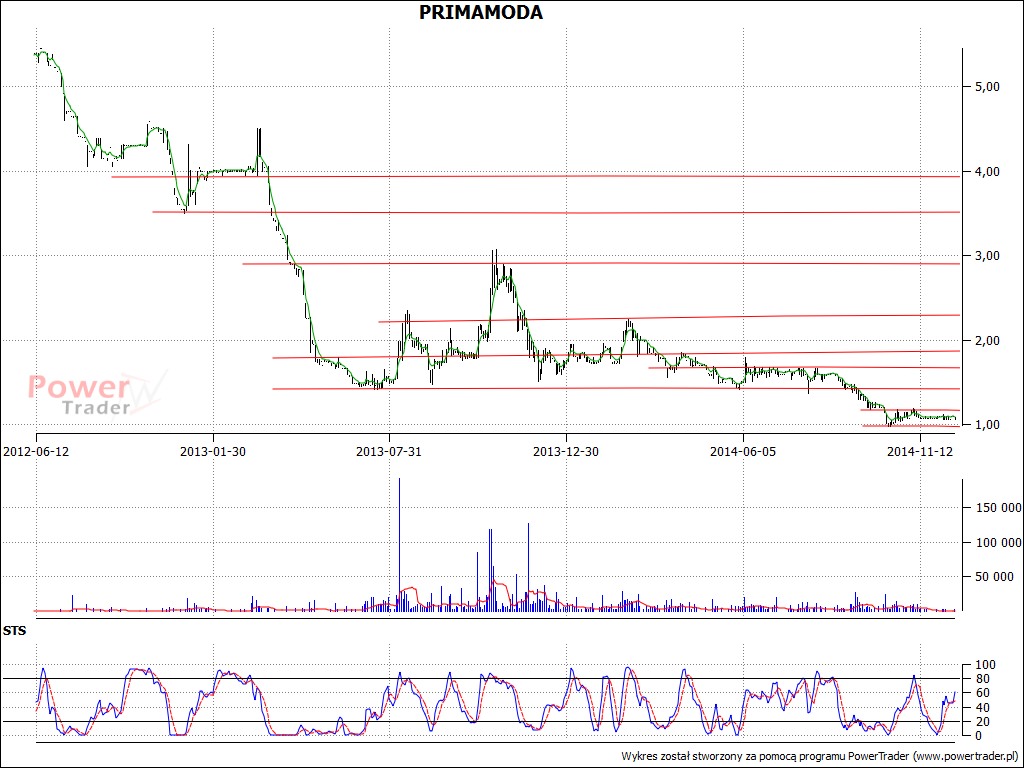Select the 80 level on STS axis

pyautogui.click(x=983, y=679)
